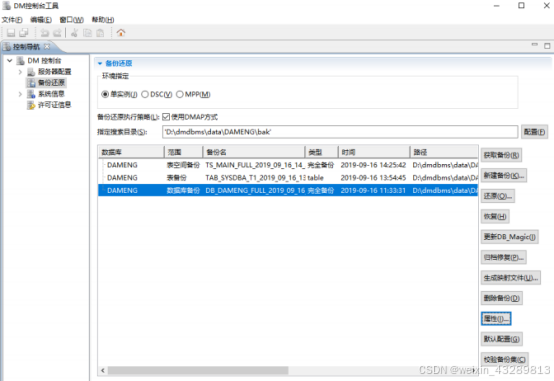Sort by the 类型 column header

click(x=322, y=152)
